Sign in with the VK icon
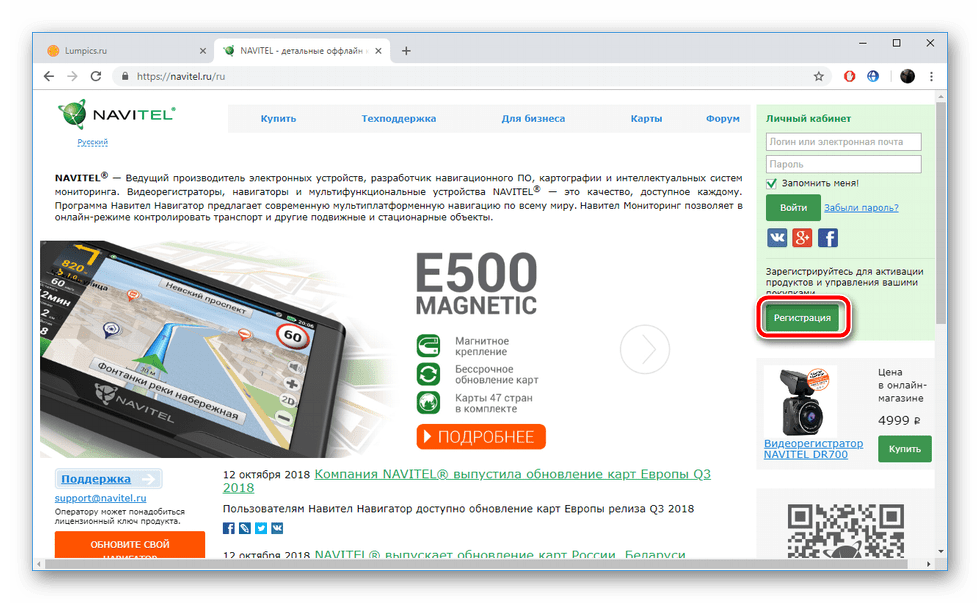The height and width of the screenshot is (603, 980). pyautogui.click(x=777, y=237)
